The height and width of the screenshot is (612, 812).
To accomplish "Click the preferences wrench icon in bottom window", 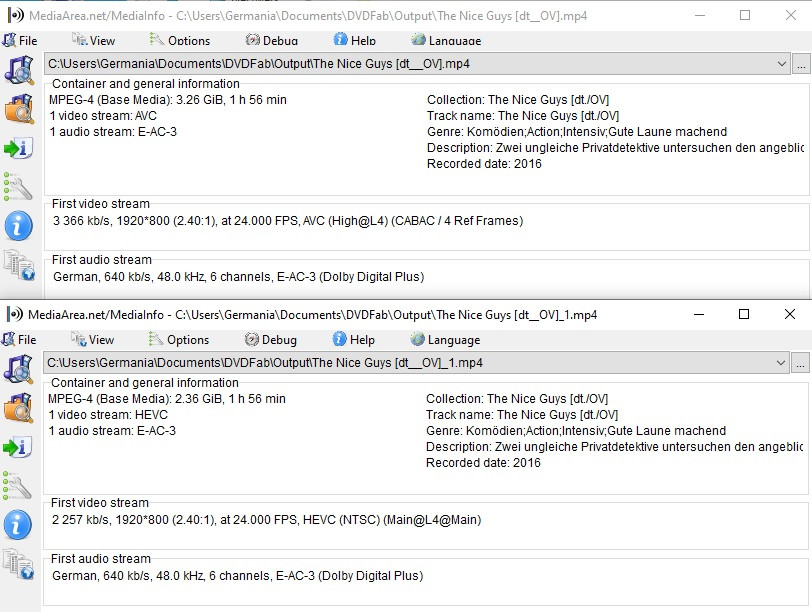I will (x=17, y=486).
